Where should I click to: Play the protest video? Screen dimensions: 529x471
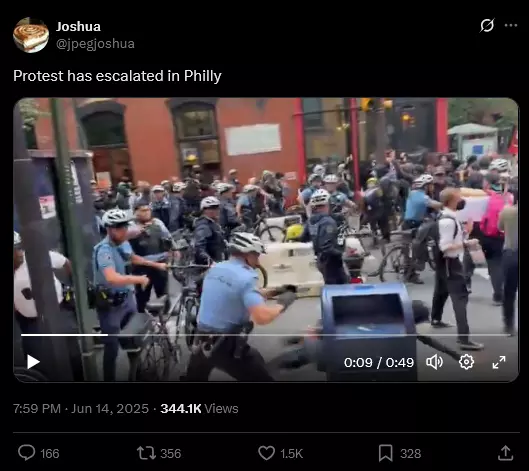click(x=33, y=362)
